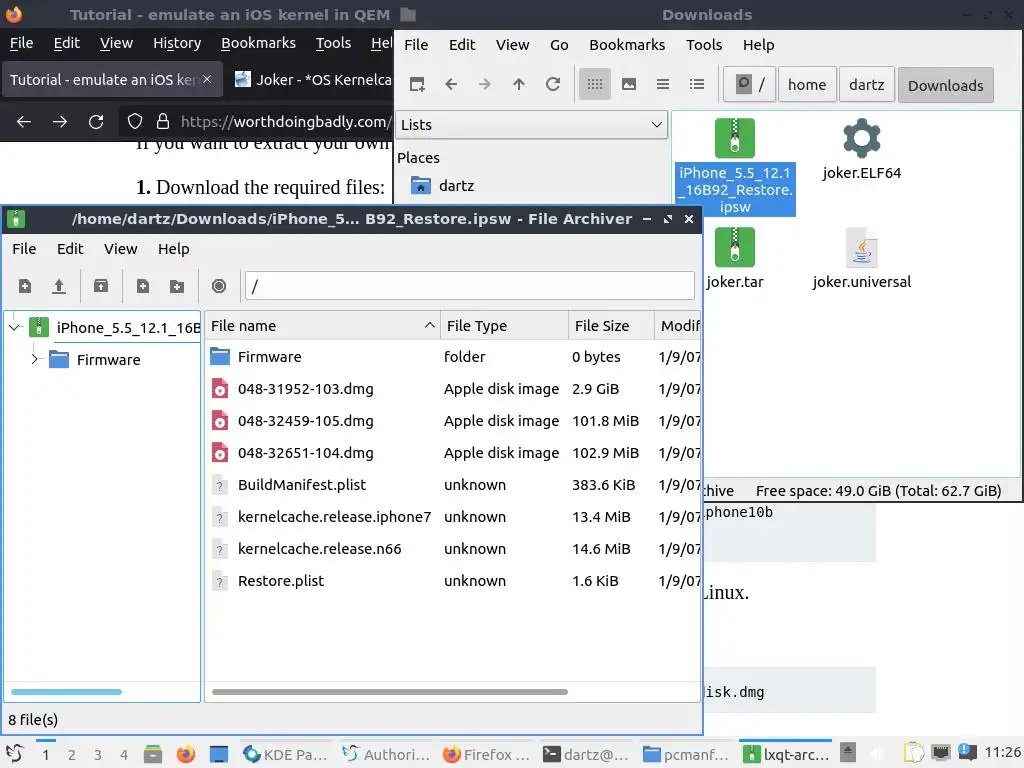The image size is (1024, 768).
Task: Select Restore.plist in archive list
Action: (x=453, y=581)
